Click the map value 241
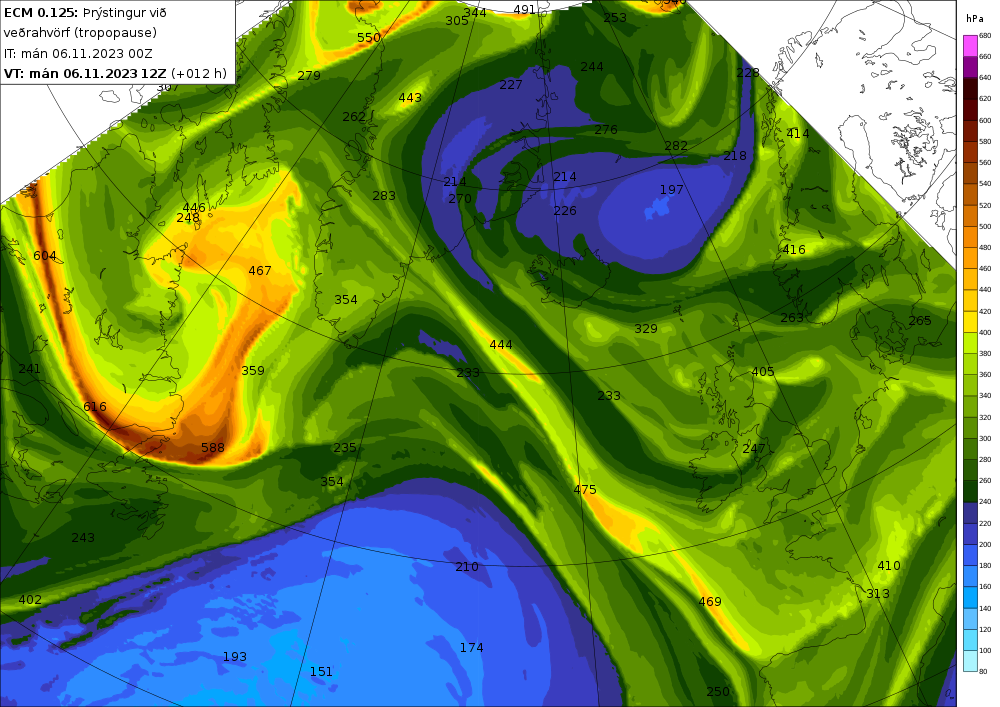The height and width of the screenshot is (707, 1000). [29, 368]
